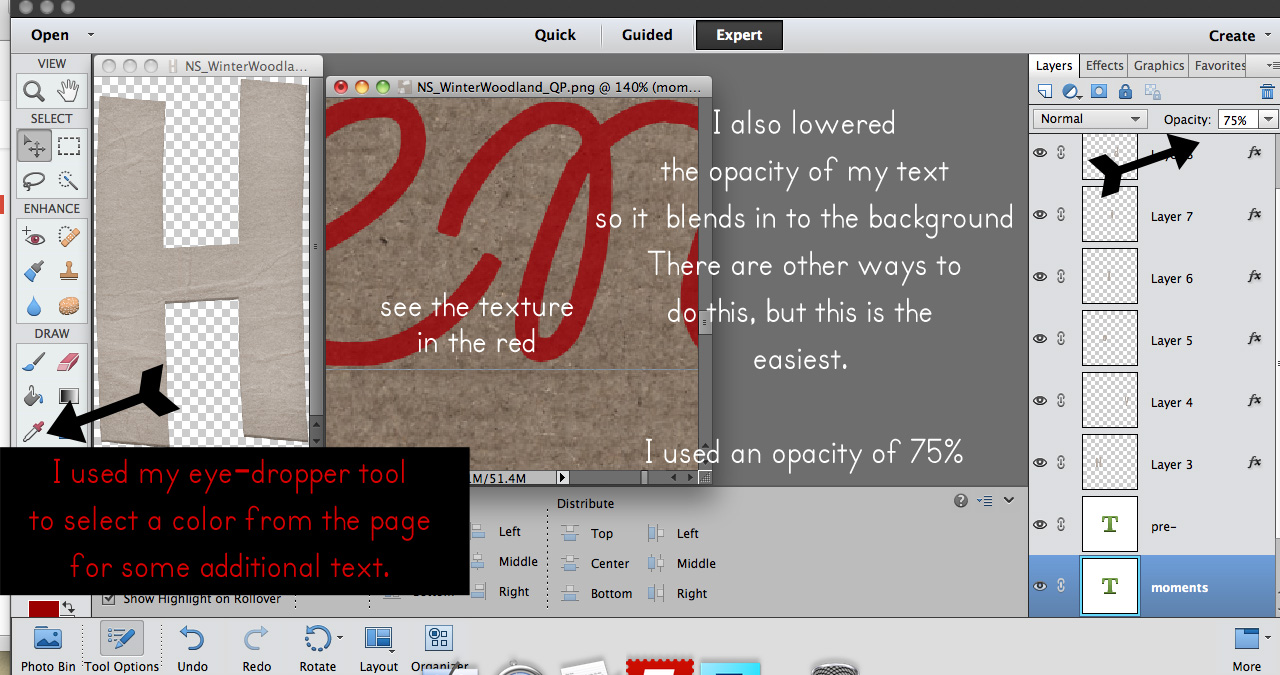
Task: Click the Undo button
Action: pyautogui.click(x=192, y=648)
